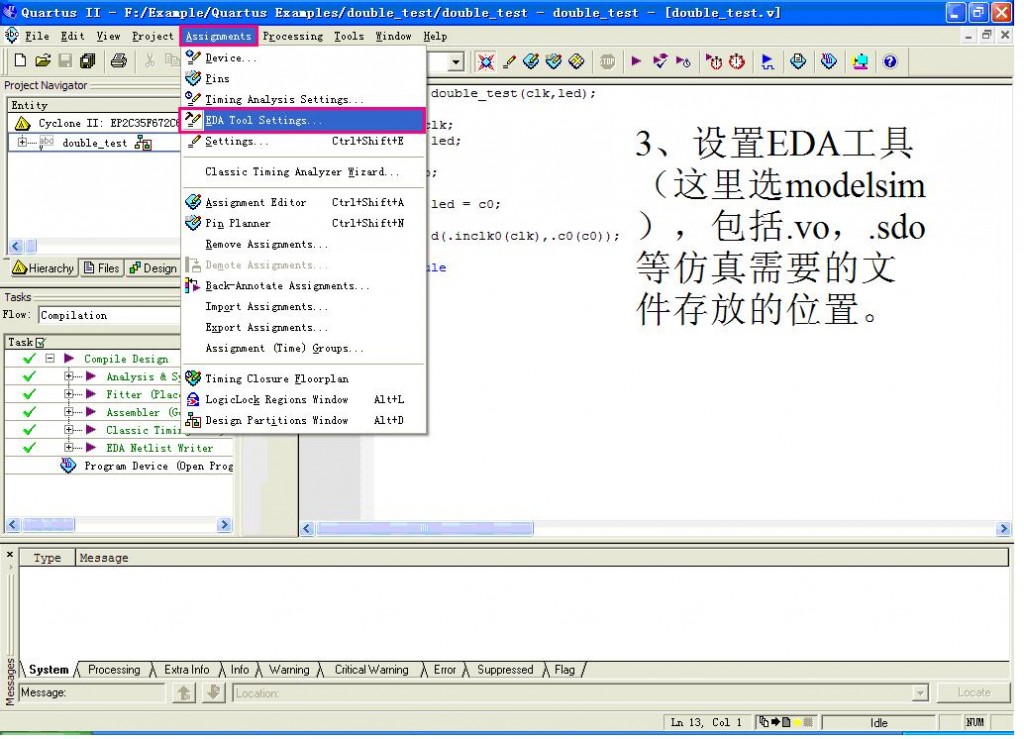Image resolution: width=1024 pixels, height=739 pixels.
Task: Click the SOPC Builder toolbar icon
Action: point(861,62)
